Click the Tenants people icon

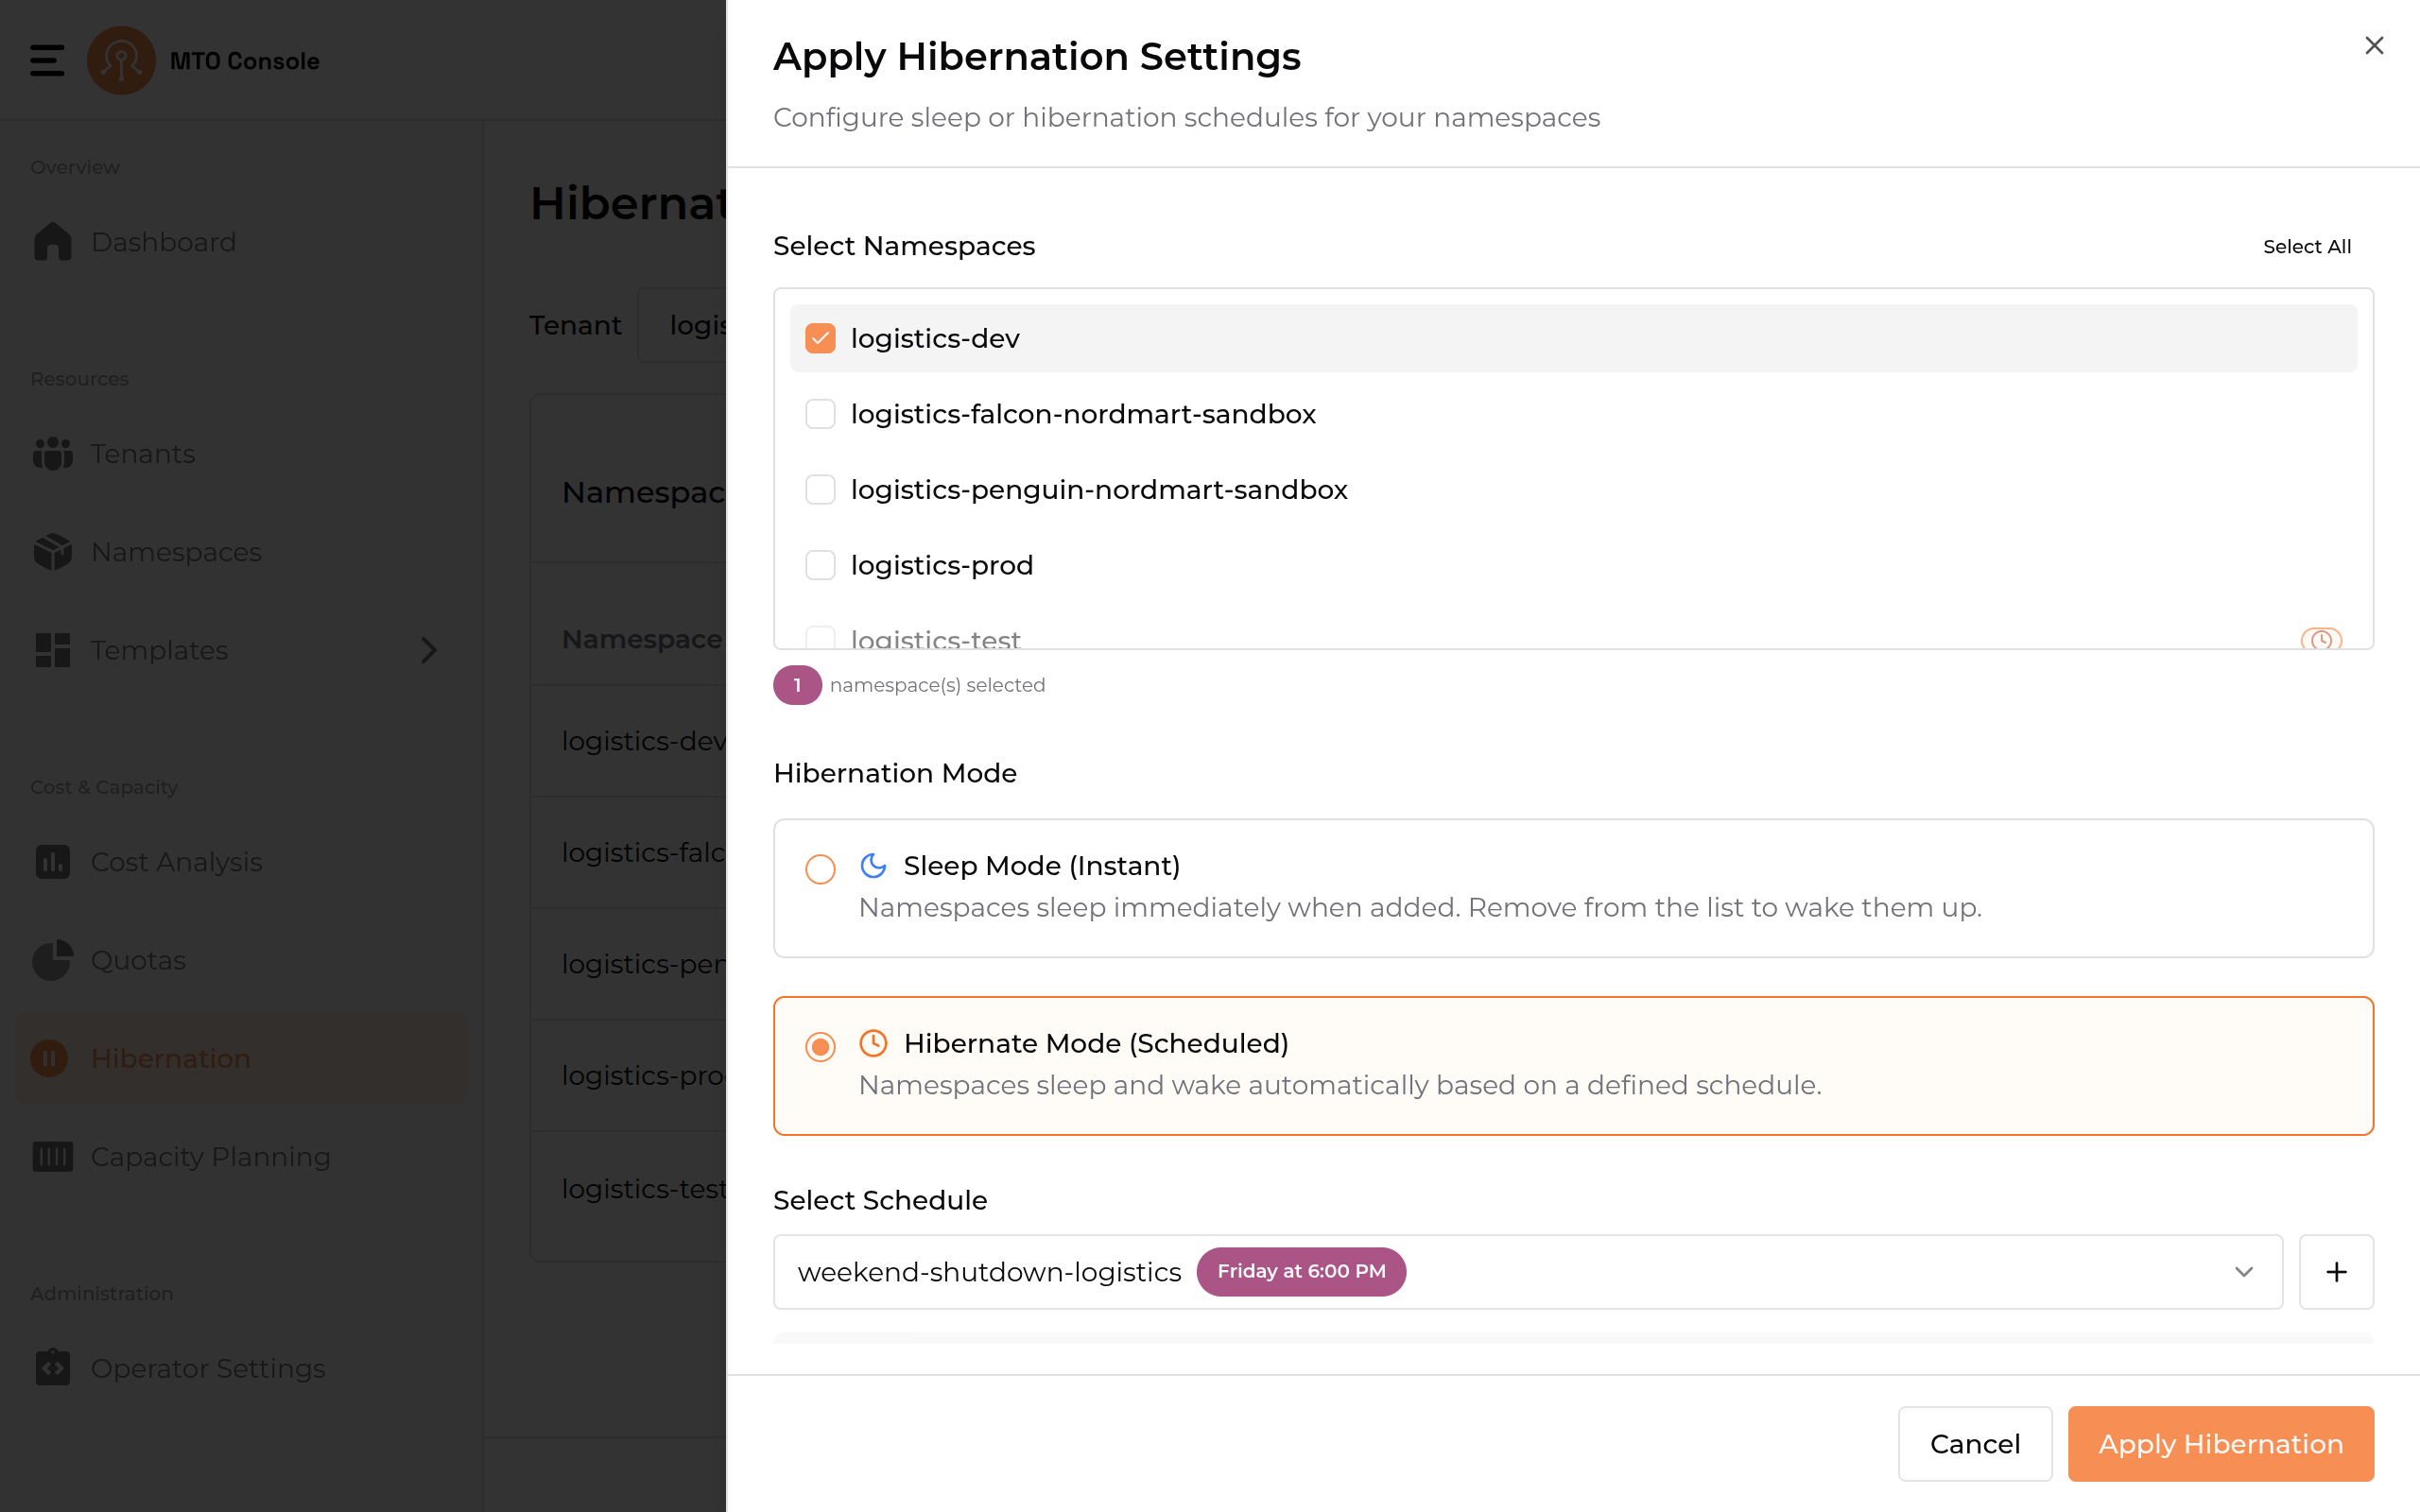click(52, 453)
